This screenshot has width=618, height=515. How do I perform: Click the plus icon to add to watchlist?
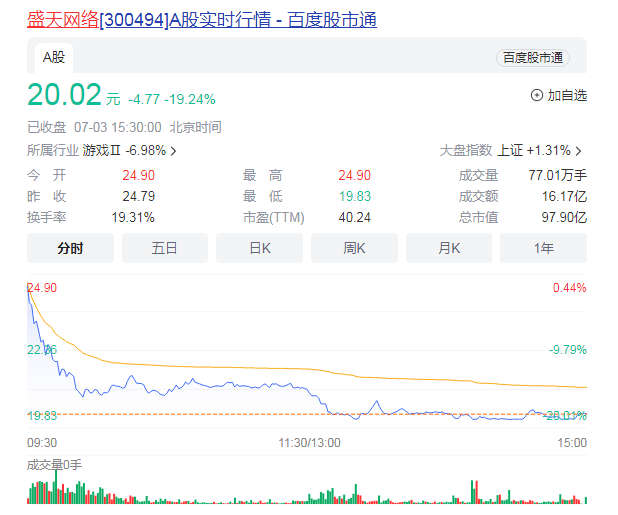tap(537, 95)
